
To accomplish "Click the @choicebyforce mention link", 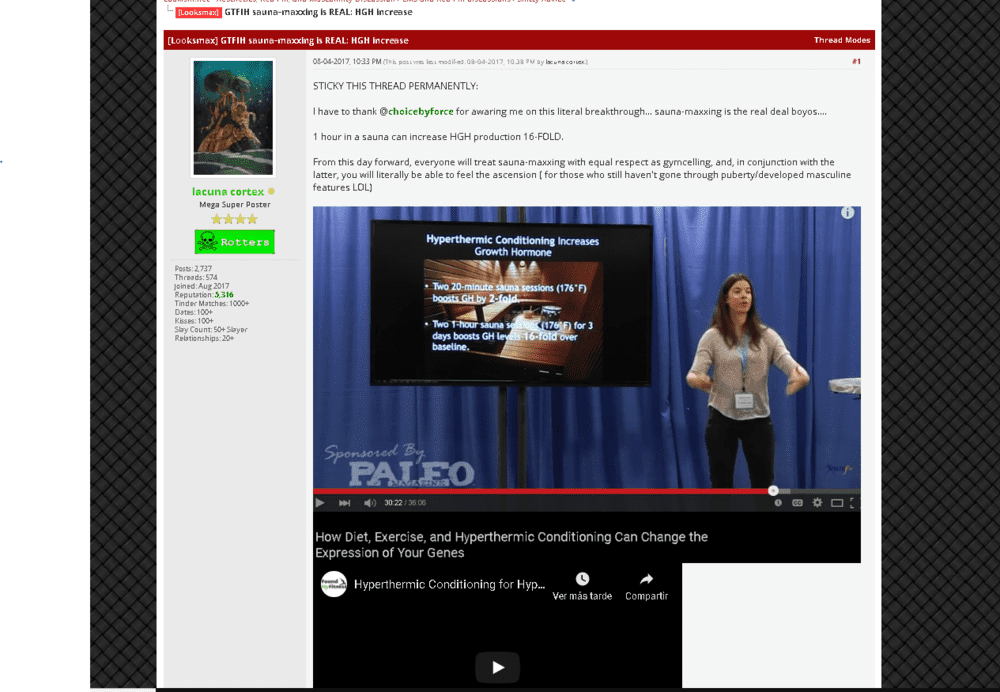I will 416,111.
